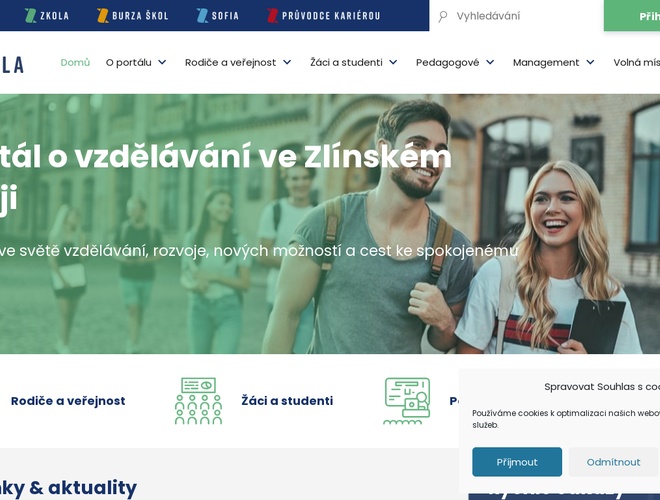The image size is (660, 500).
Task: Open the Žáci a studenti dropdown chevron
Action: click(x=393, y=62)
